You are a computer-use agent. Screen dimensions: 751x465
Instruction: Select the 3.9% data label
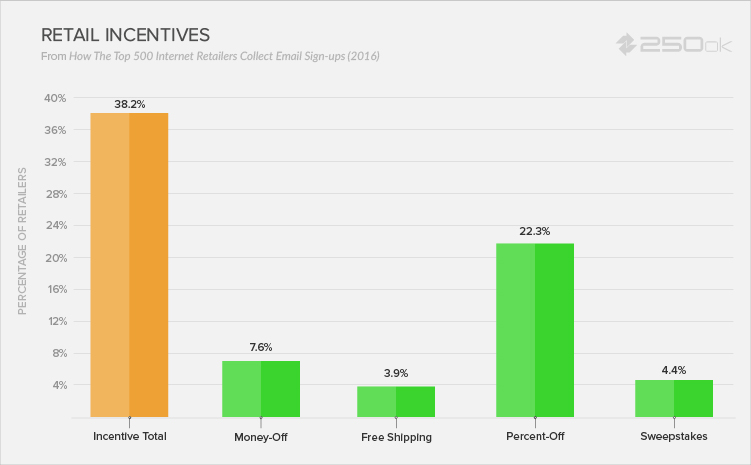click(x=396, y=373)
